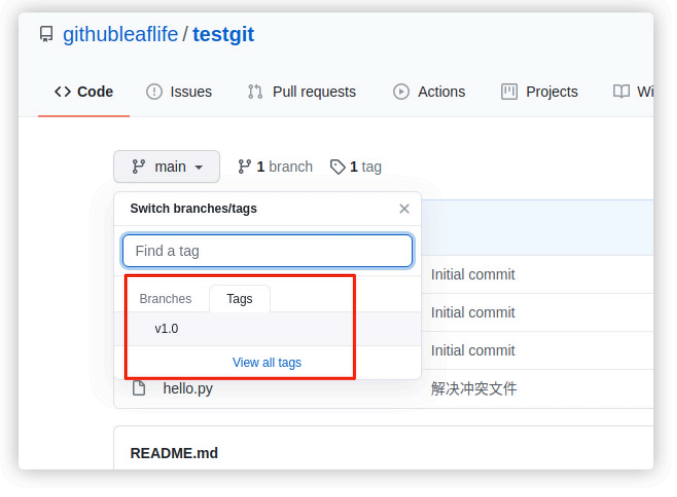Click the branch icon beside 1 branch
The height and width of the screenshot is (497, 677).
pos(244,166)
